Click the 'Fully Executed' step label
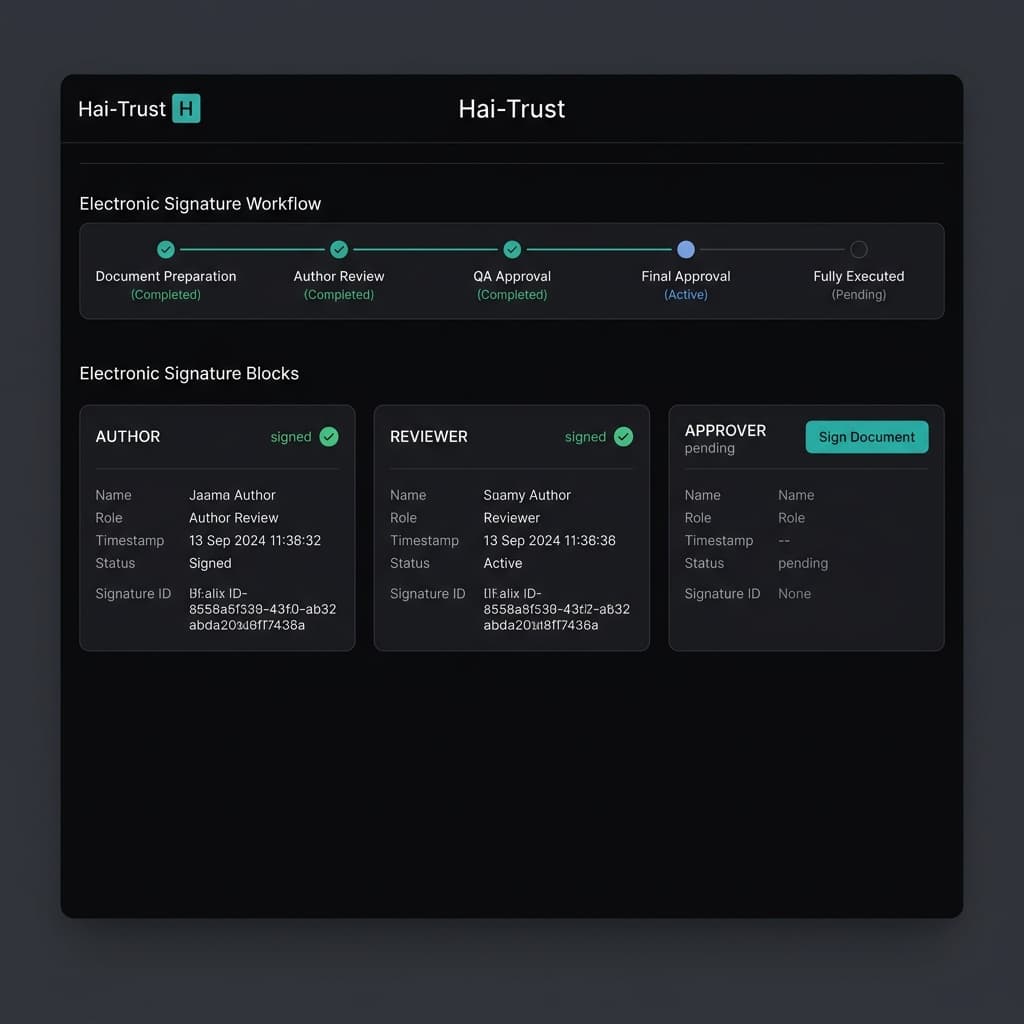Image resolution: width=1024 pixels, height=1024 pixels. pos(859,276)
